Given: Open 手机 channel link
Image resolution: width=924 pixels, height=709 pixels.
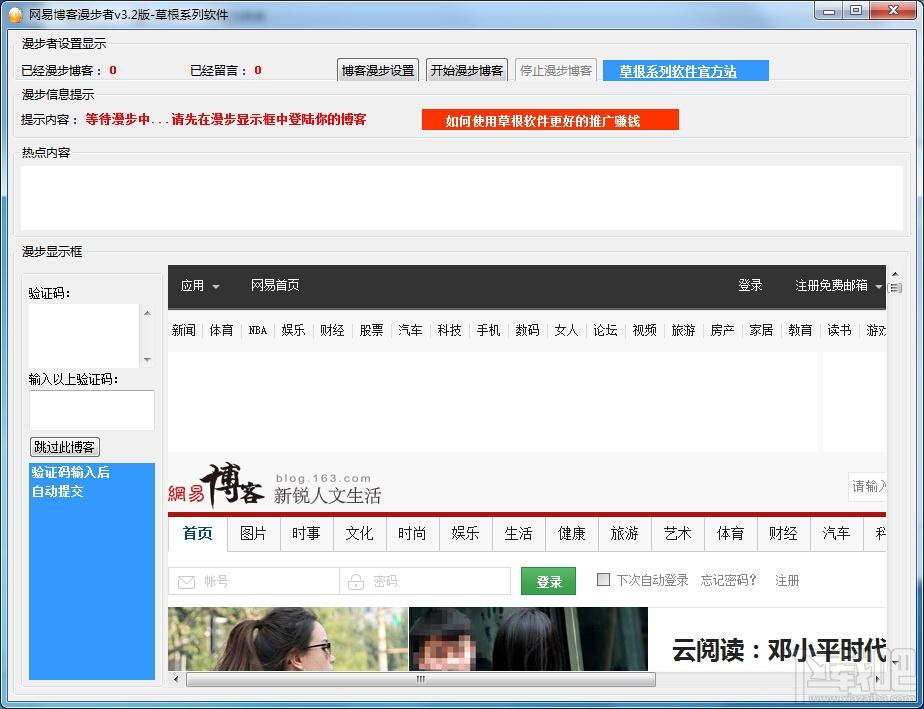Looking at the screenshot, I should click(x=488, y=330).
